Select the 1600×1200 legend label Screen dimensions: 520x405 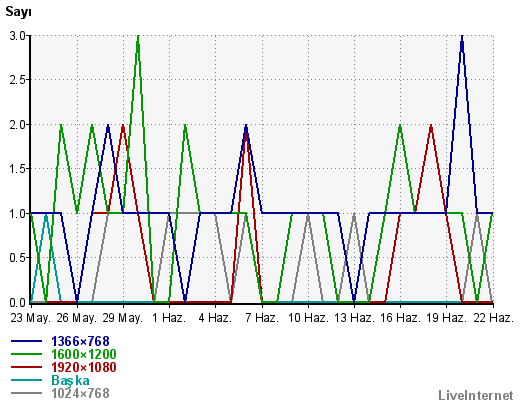pos(84,354)
